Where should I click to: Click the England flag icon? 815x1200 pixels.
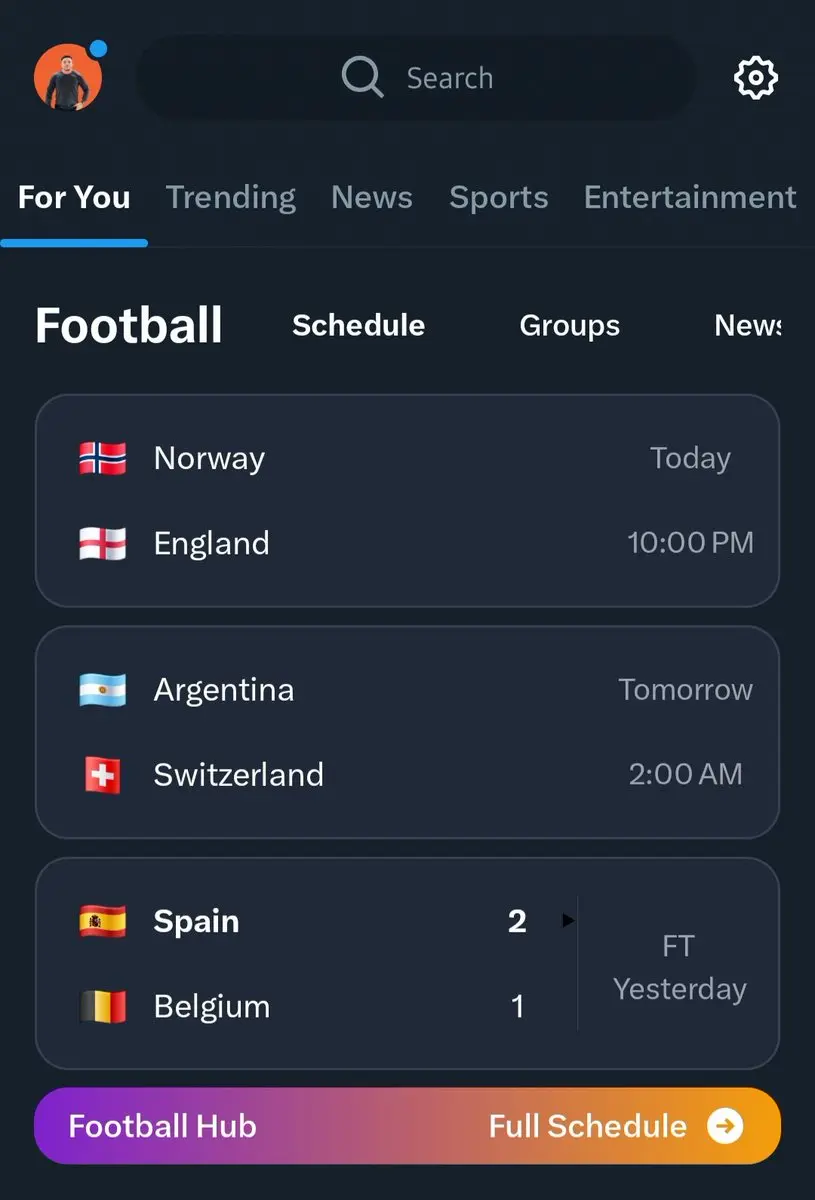coord(103,543)
